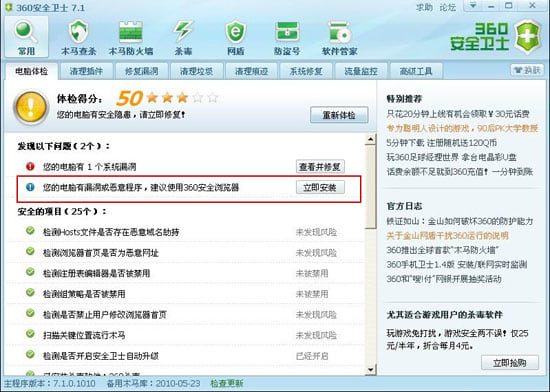Open the 常用 toolbar section
The height and width of the screenshot is (392, 550).
coord(26,37)
